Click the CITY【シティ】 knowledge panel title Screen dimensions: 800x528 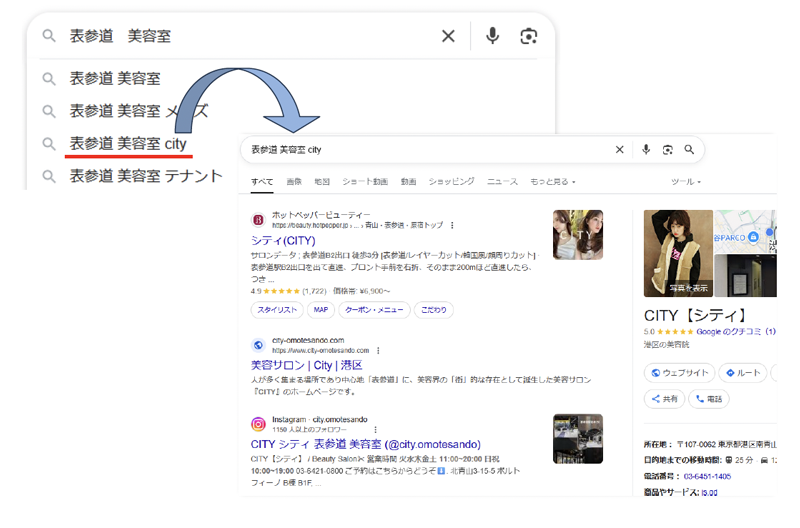pos(696,315)
